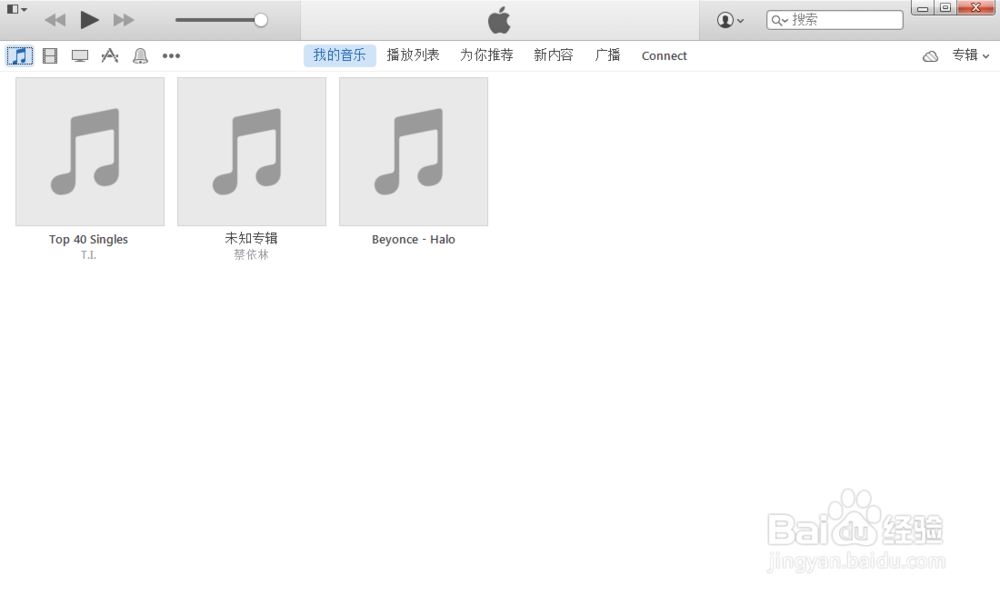Select the 我的音乐 tab

tap(339, 55)
